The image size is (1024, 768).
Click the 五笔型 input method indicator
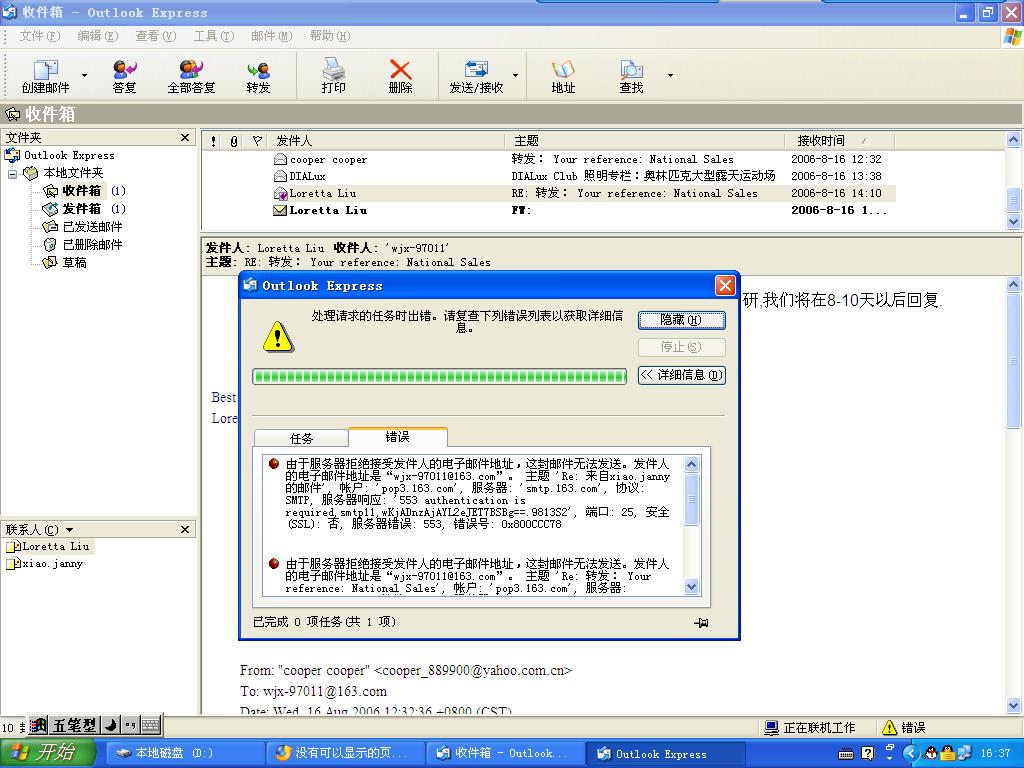[x=74, y=725]
